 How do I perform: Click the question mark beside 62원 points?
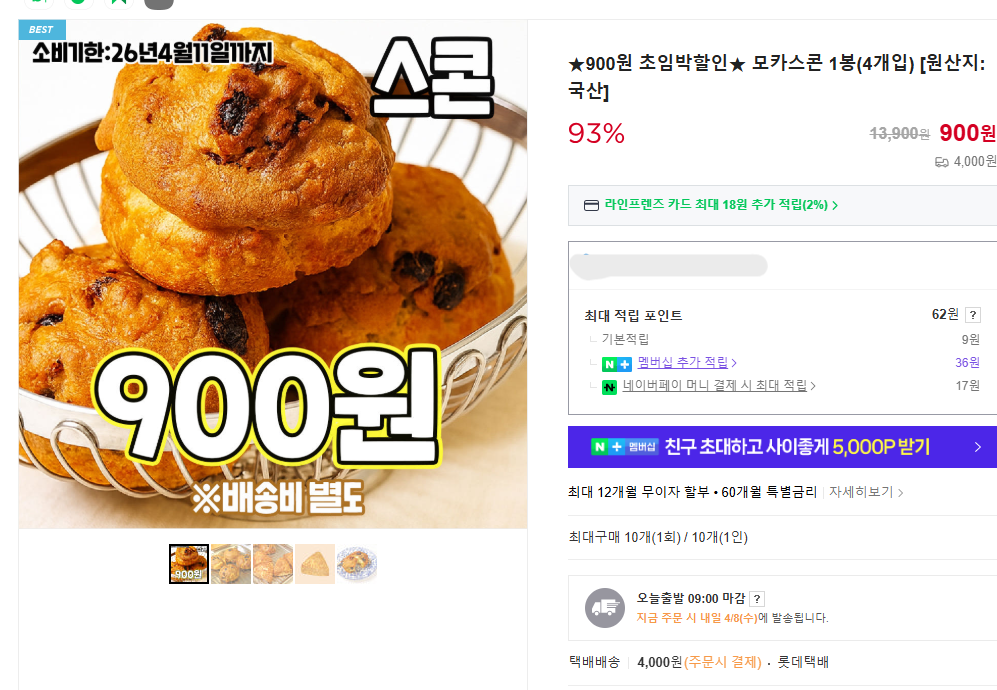click(x=972, y=315)
